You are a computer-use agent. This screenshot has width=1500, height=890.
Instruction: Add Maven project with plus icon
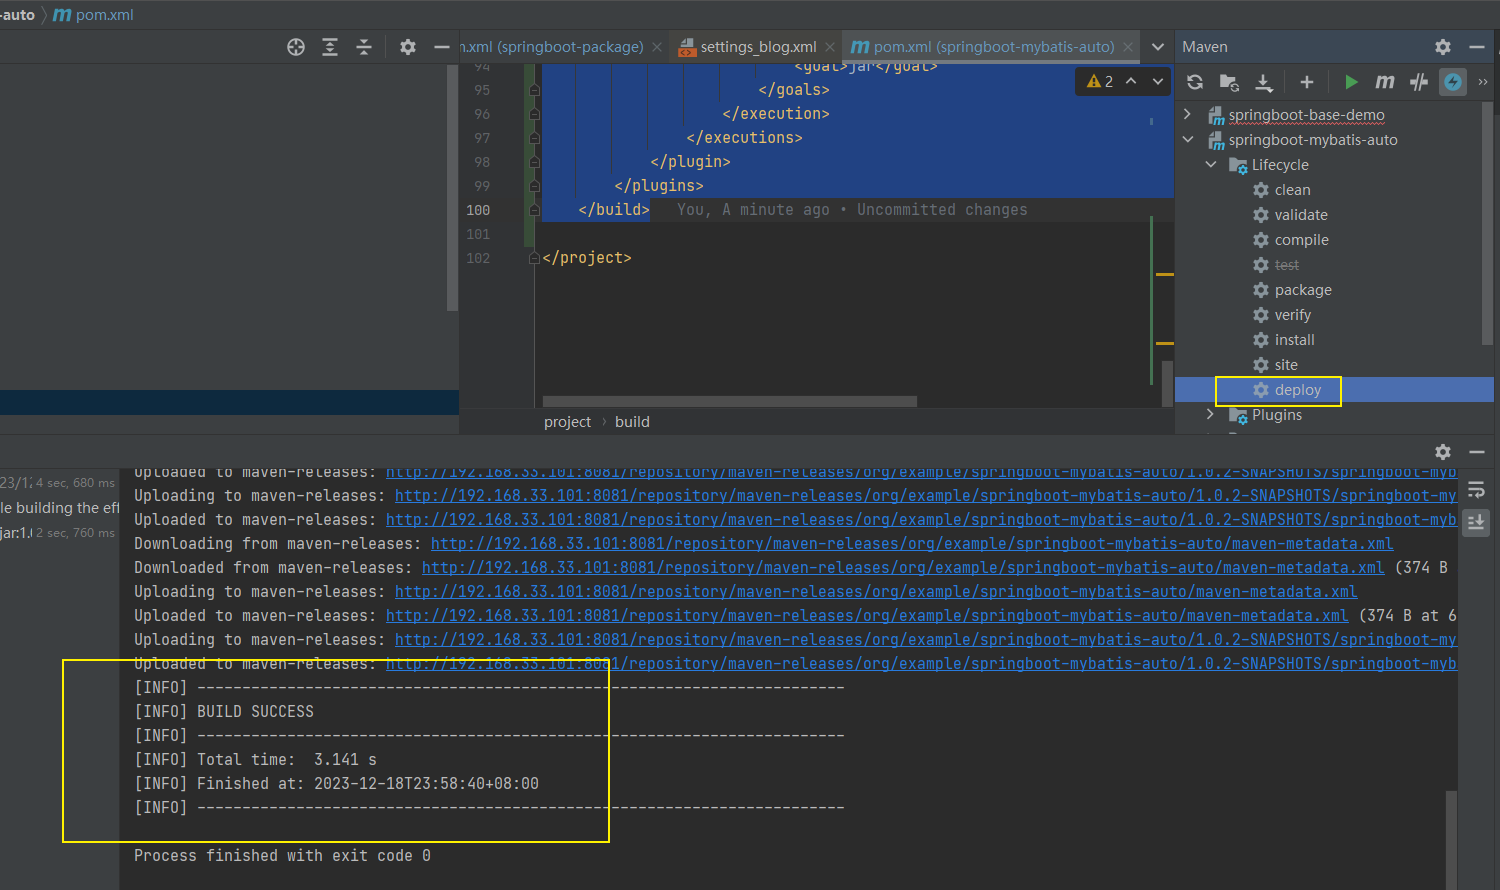(x=1306, y=82)
